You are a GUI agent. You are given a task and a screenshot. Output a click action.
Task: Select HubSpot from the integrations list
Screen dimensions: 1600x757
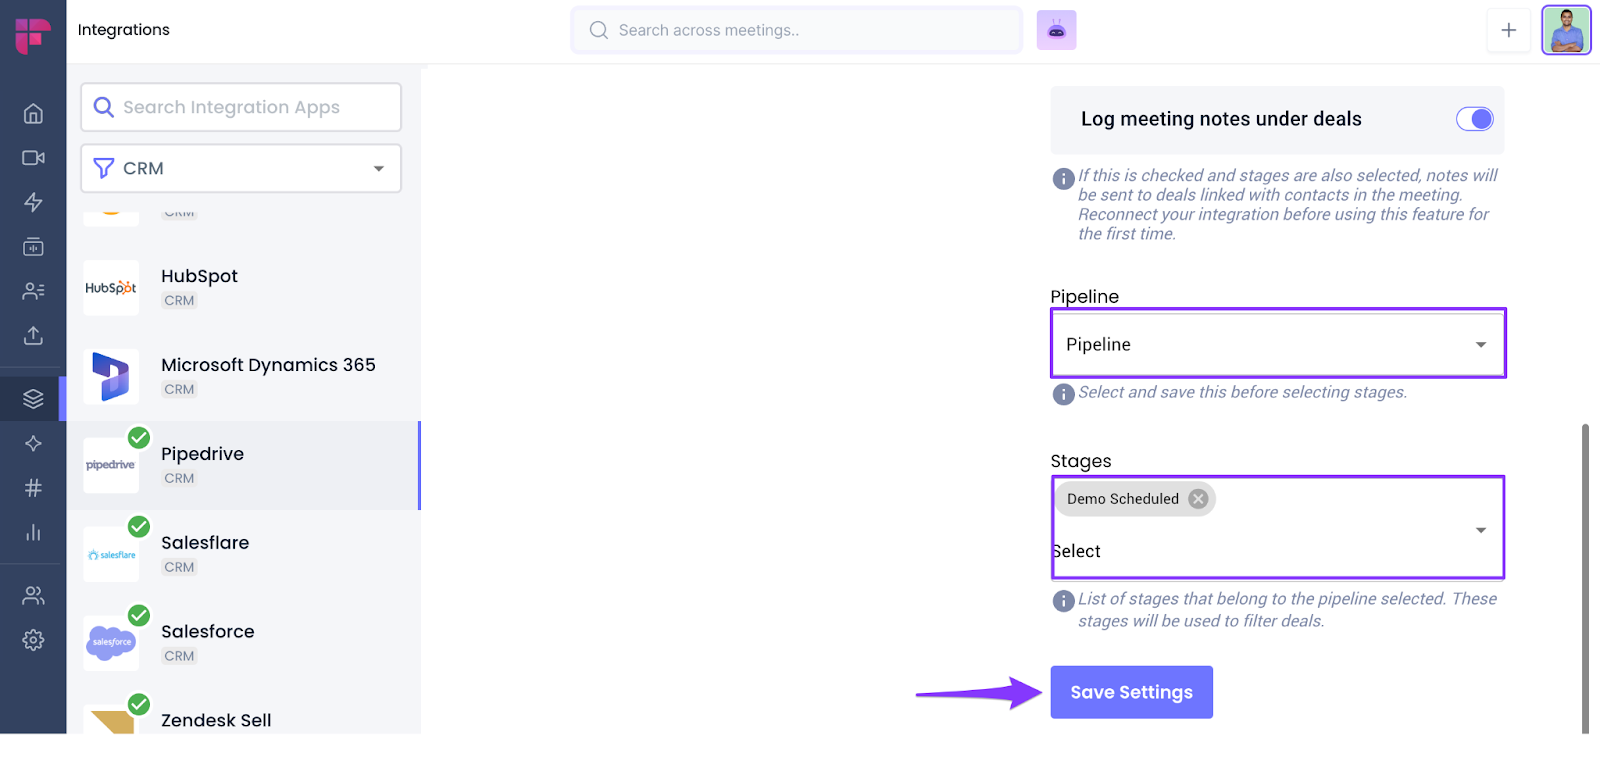[200, 287]
